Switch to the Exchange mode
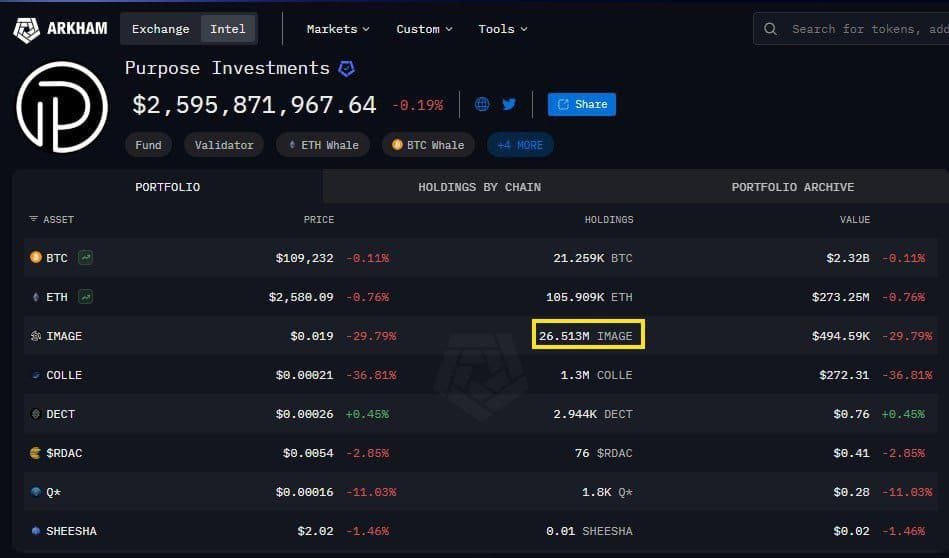 click(x=160, y=29)
